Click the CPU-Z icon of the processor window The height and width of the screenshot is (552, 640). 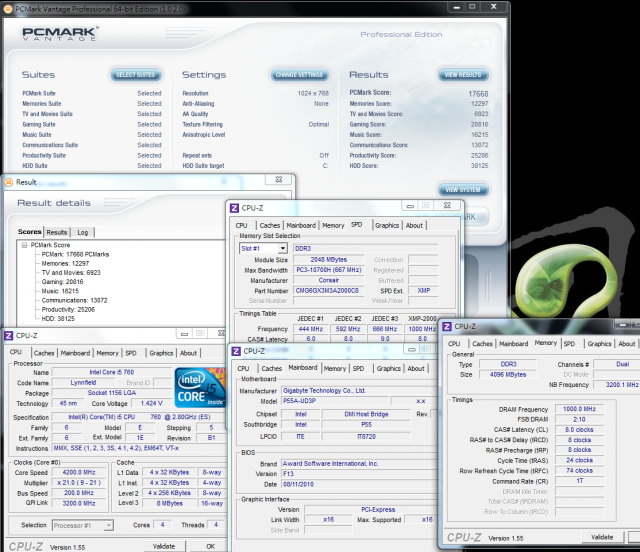tap(9, 336)
